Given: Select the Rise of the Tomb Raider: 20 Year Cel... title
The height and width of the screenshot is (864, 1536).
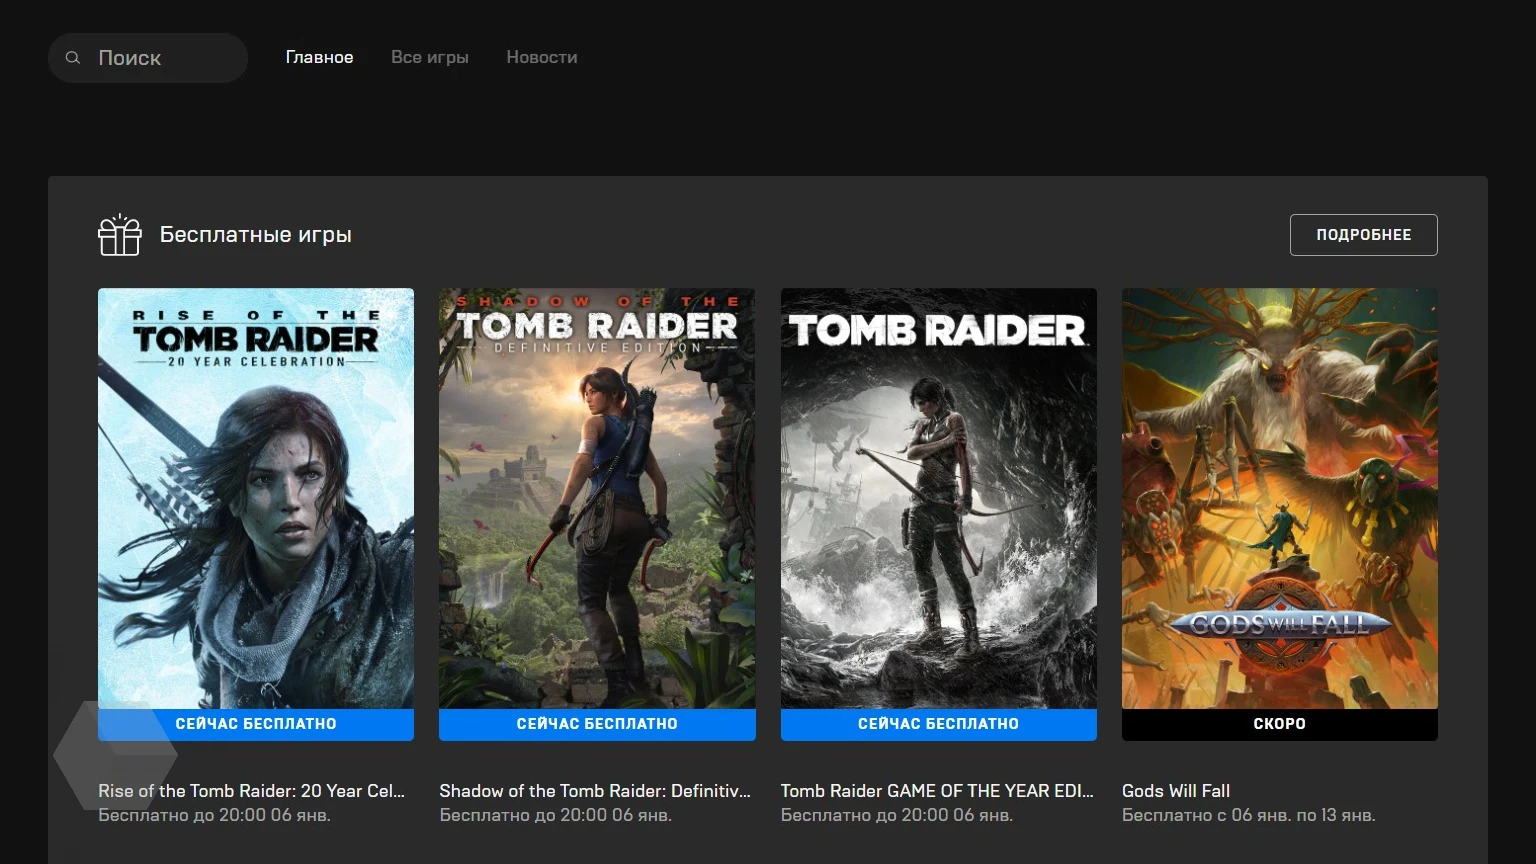Looking at the screenshot, I should (x=252, y=791).
